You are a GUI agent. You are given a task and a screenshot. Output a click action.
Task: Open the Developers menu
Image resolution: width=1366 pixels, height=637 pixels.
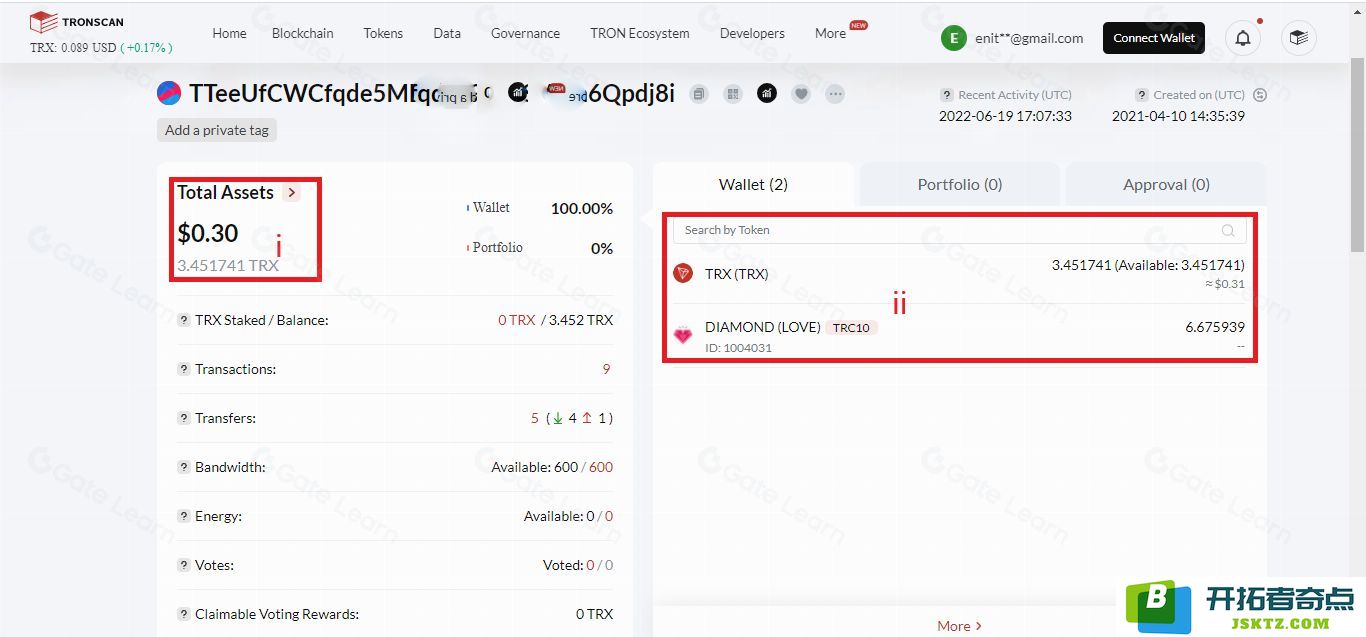click(752, 33)
